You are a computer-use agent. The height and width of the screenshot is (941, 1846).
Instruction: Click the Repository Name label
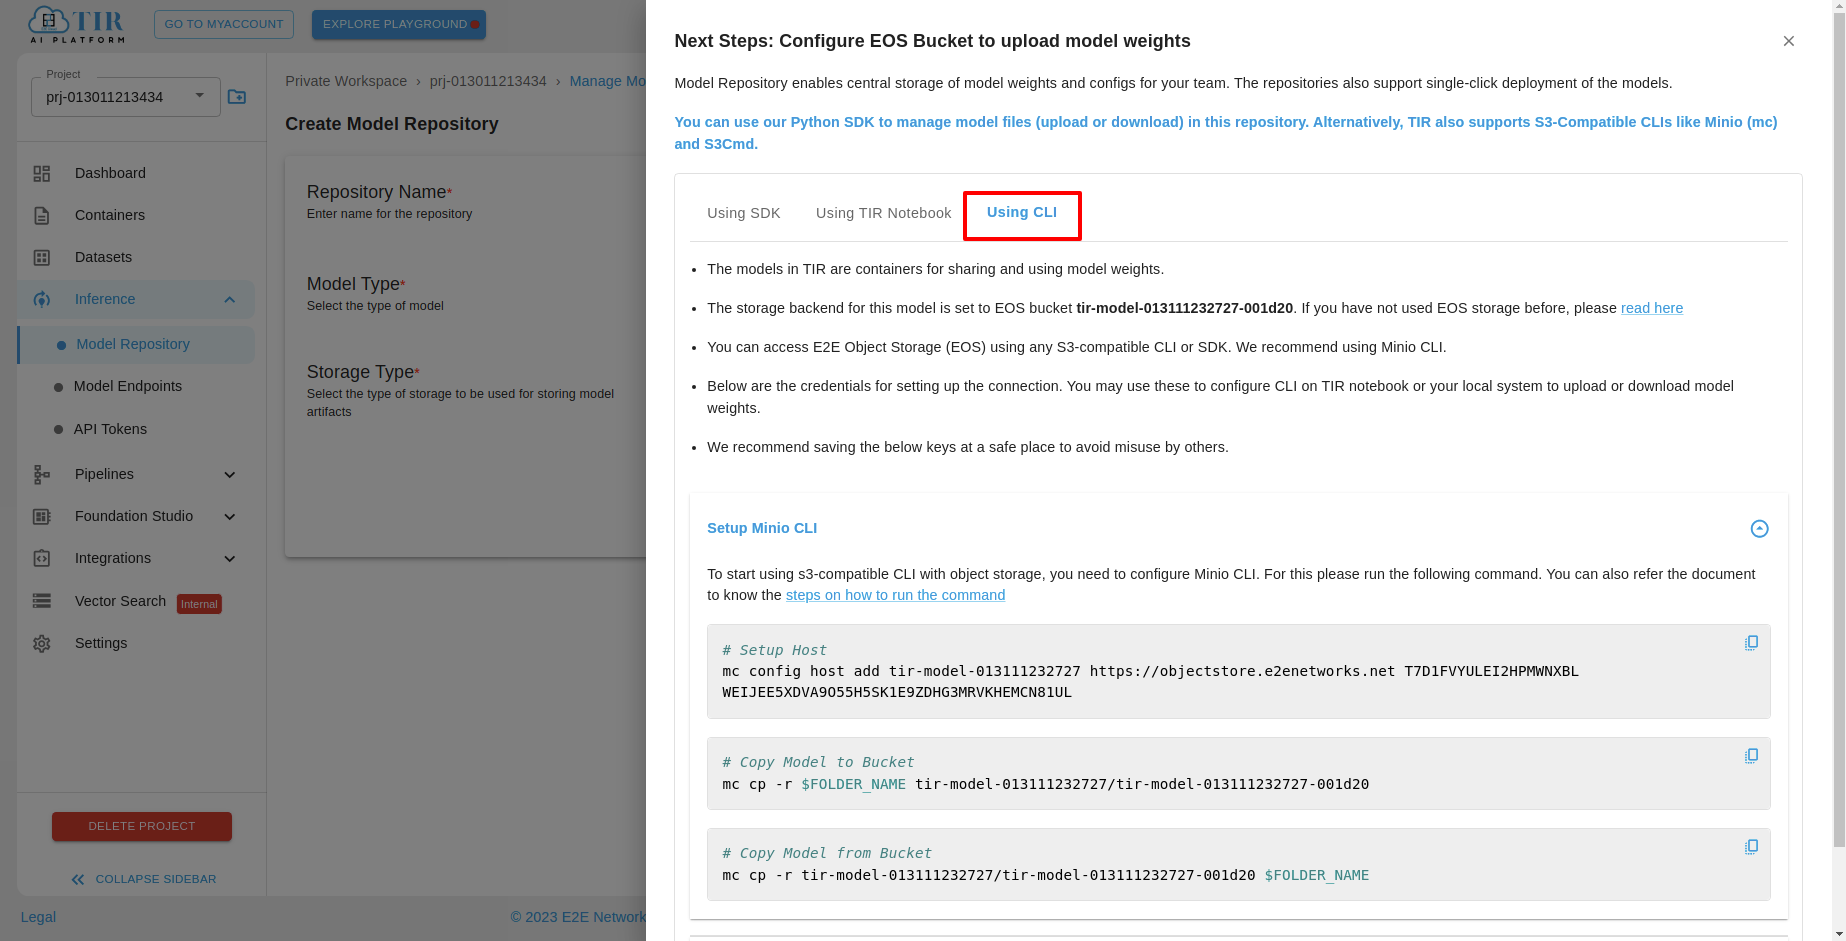(379, 192)
